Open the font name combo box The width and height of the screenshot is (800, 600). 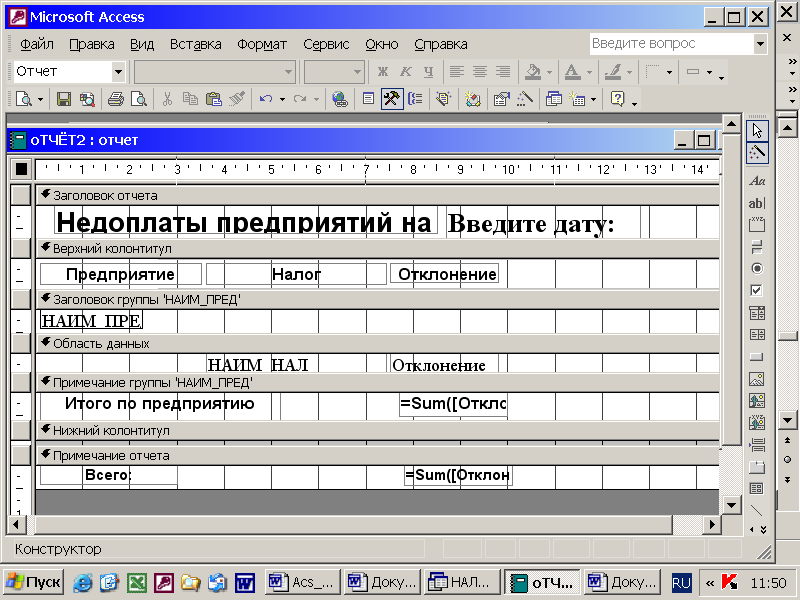coord(215,72)
